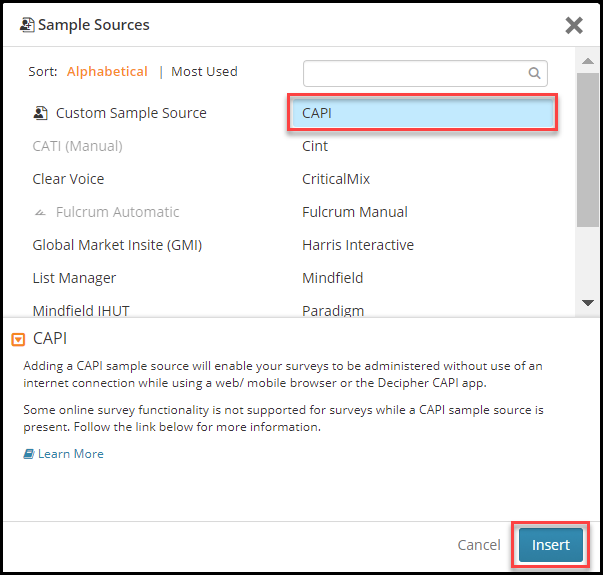Select the CriticalMix source

point(336,179)
